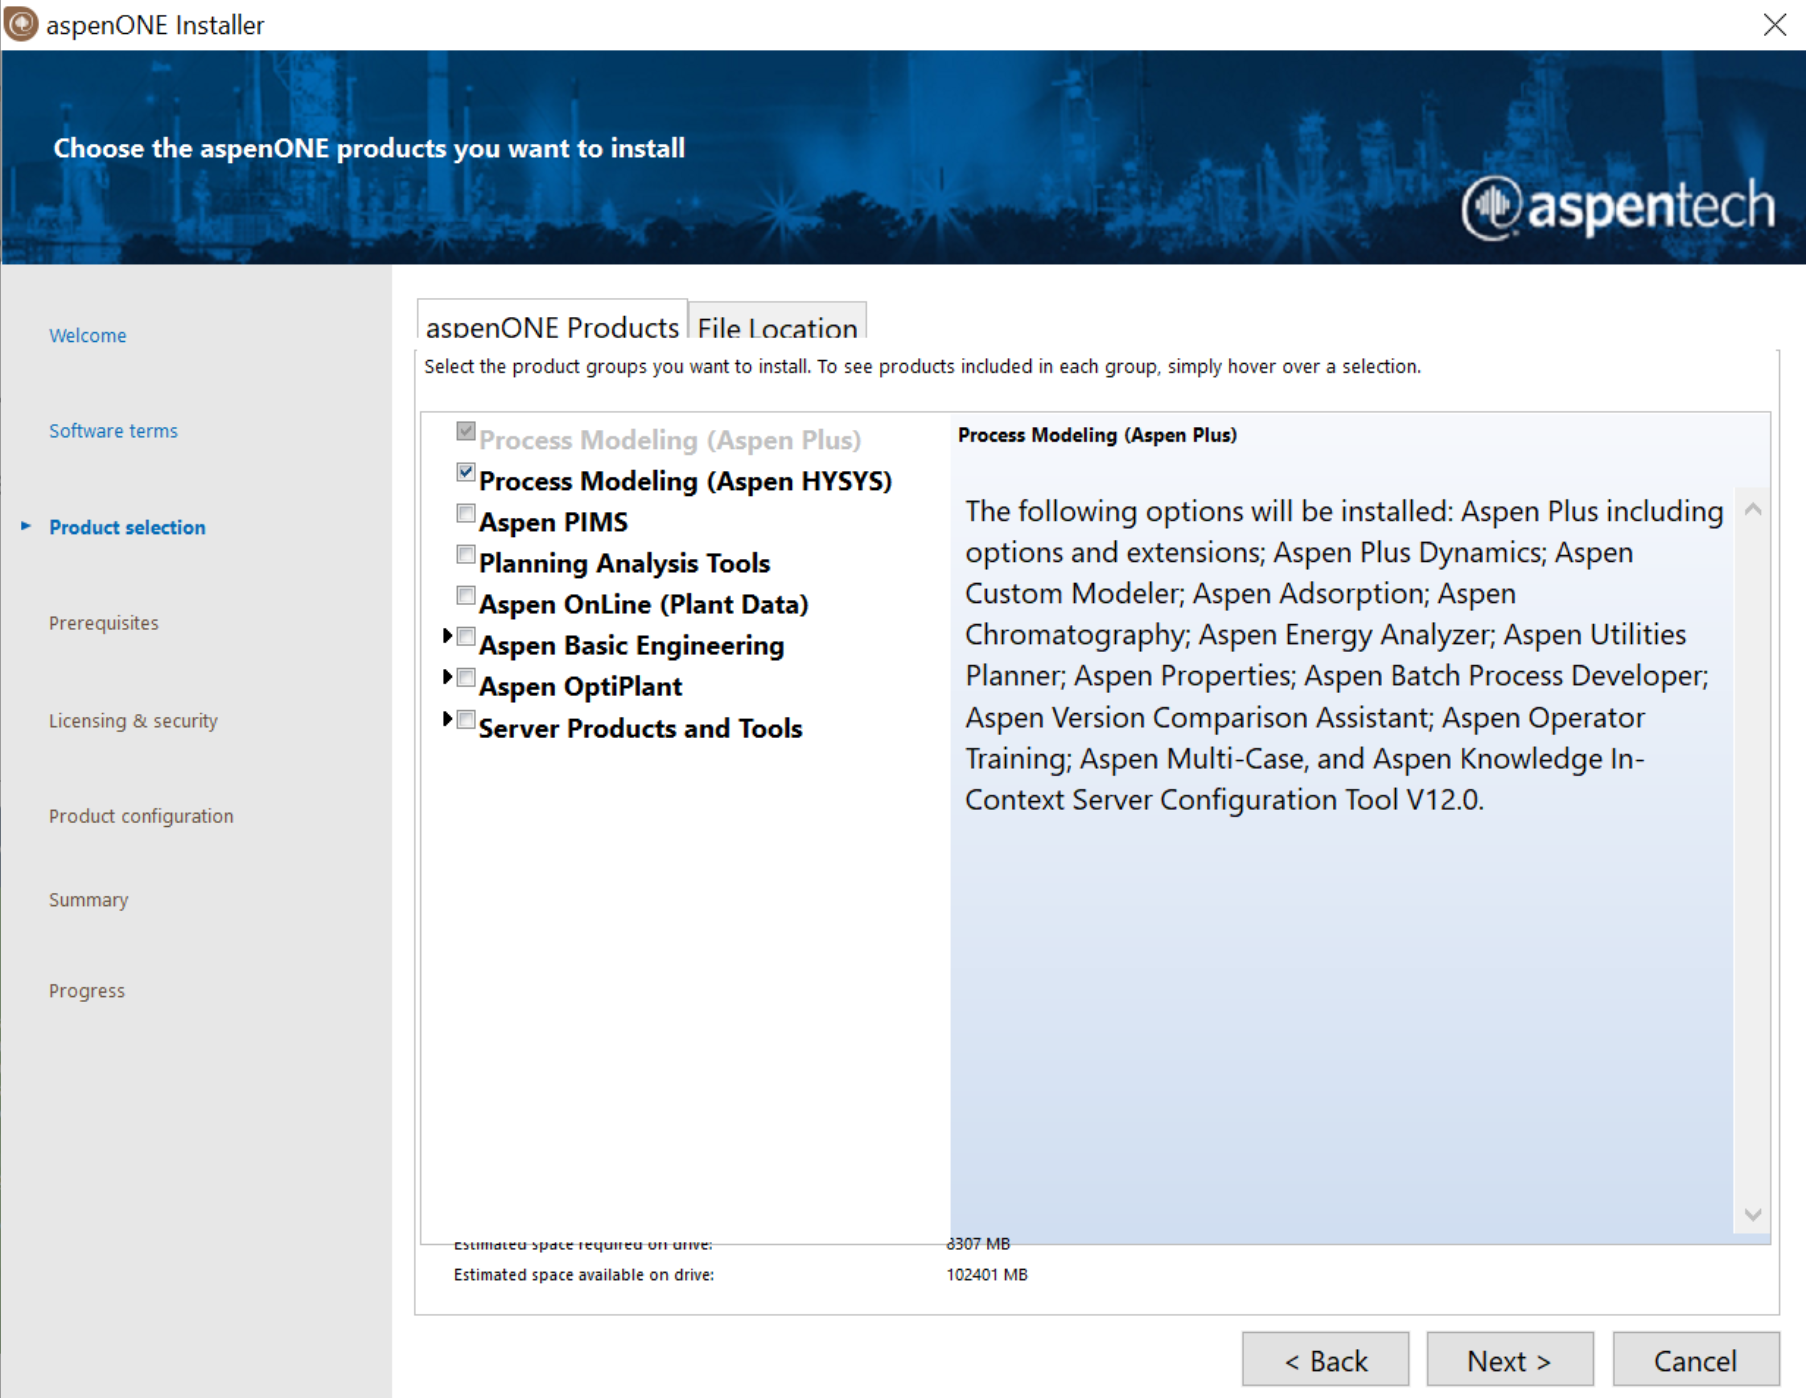This screenshot has height=1398, width=1806.
Task: Uncheck the Process Modeling (Aspen HYSYS) checkbox
Action: click(465, 472)
